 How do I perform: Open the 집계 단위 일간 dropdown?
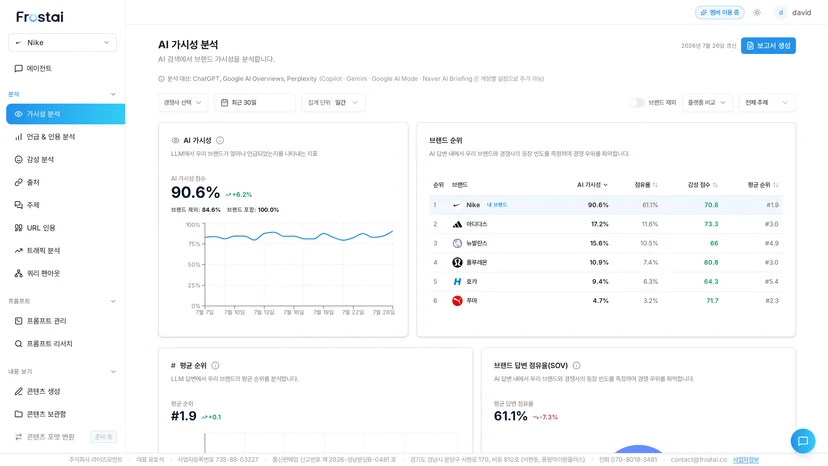coord(333,102)
